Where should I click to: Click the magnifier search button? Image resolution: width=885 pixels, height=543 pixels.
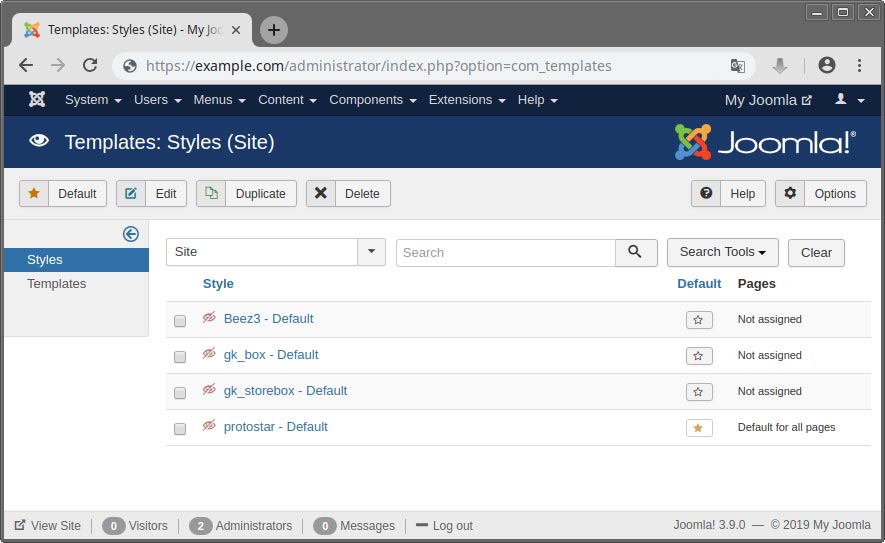(x=636, y=252)
